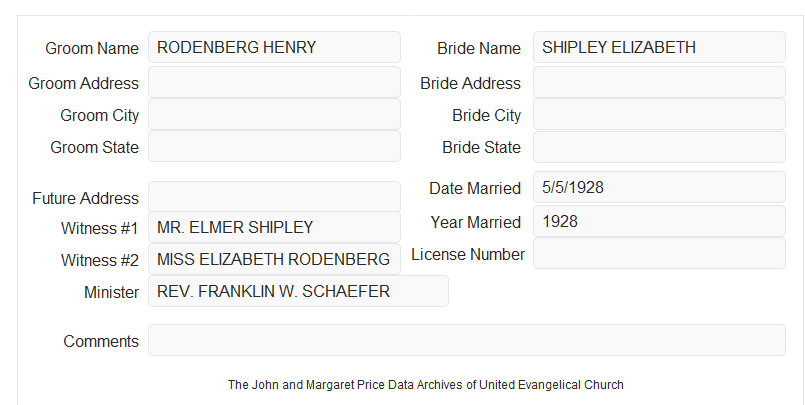This screenshot has height=405, width=805.
Task: Click the Bride Address input box
Action: [659, 82]
